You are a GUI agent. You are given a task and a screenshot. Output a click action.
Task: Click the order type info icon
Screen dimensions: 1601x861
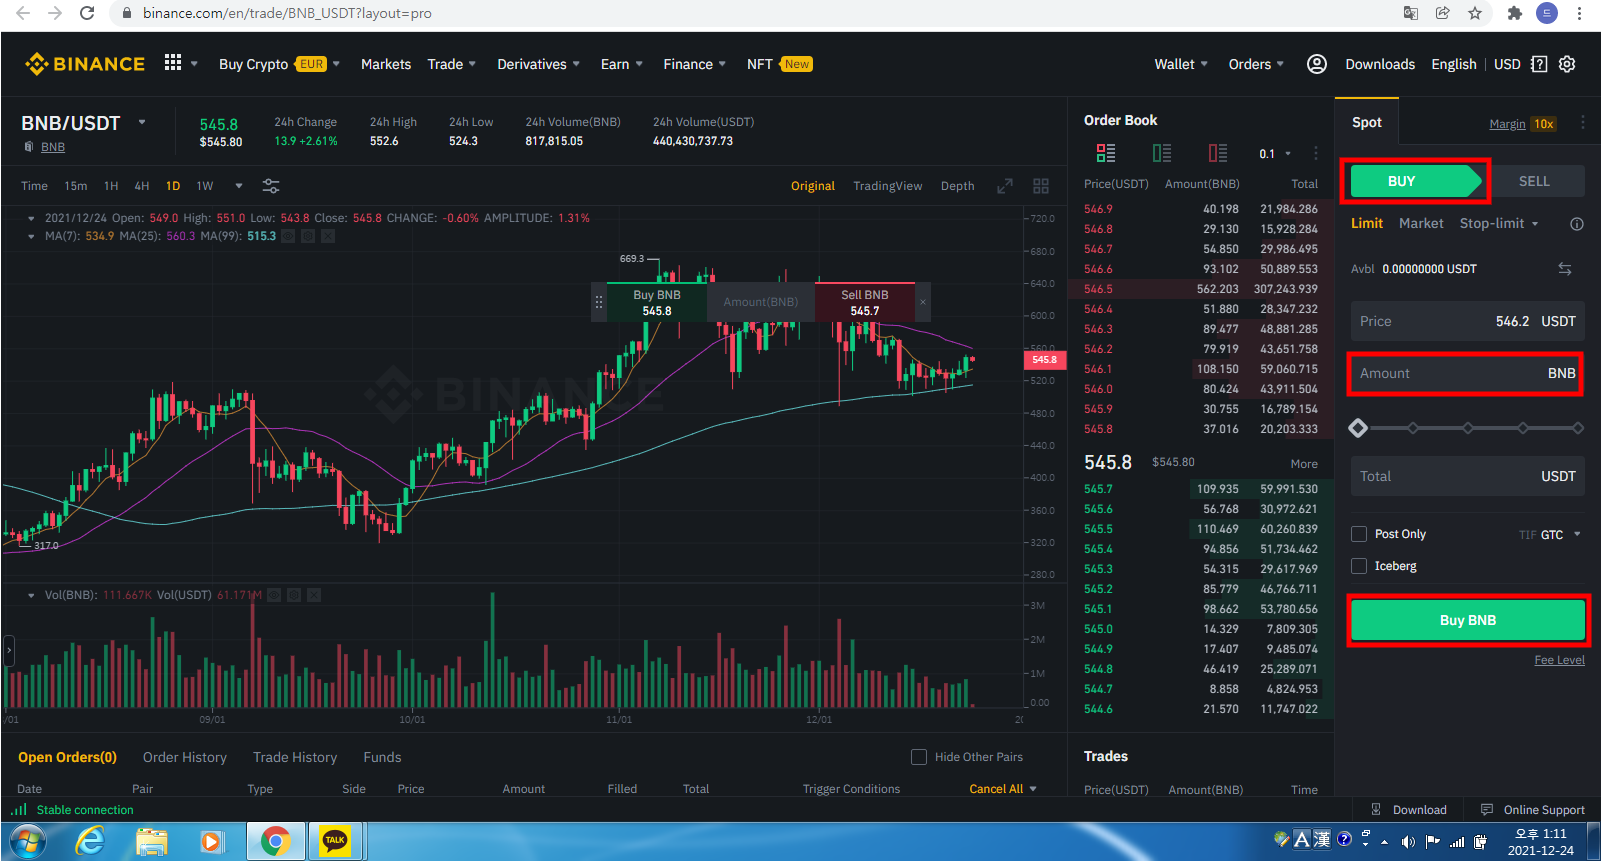click(x=1577, y=224)
